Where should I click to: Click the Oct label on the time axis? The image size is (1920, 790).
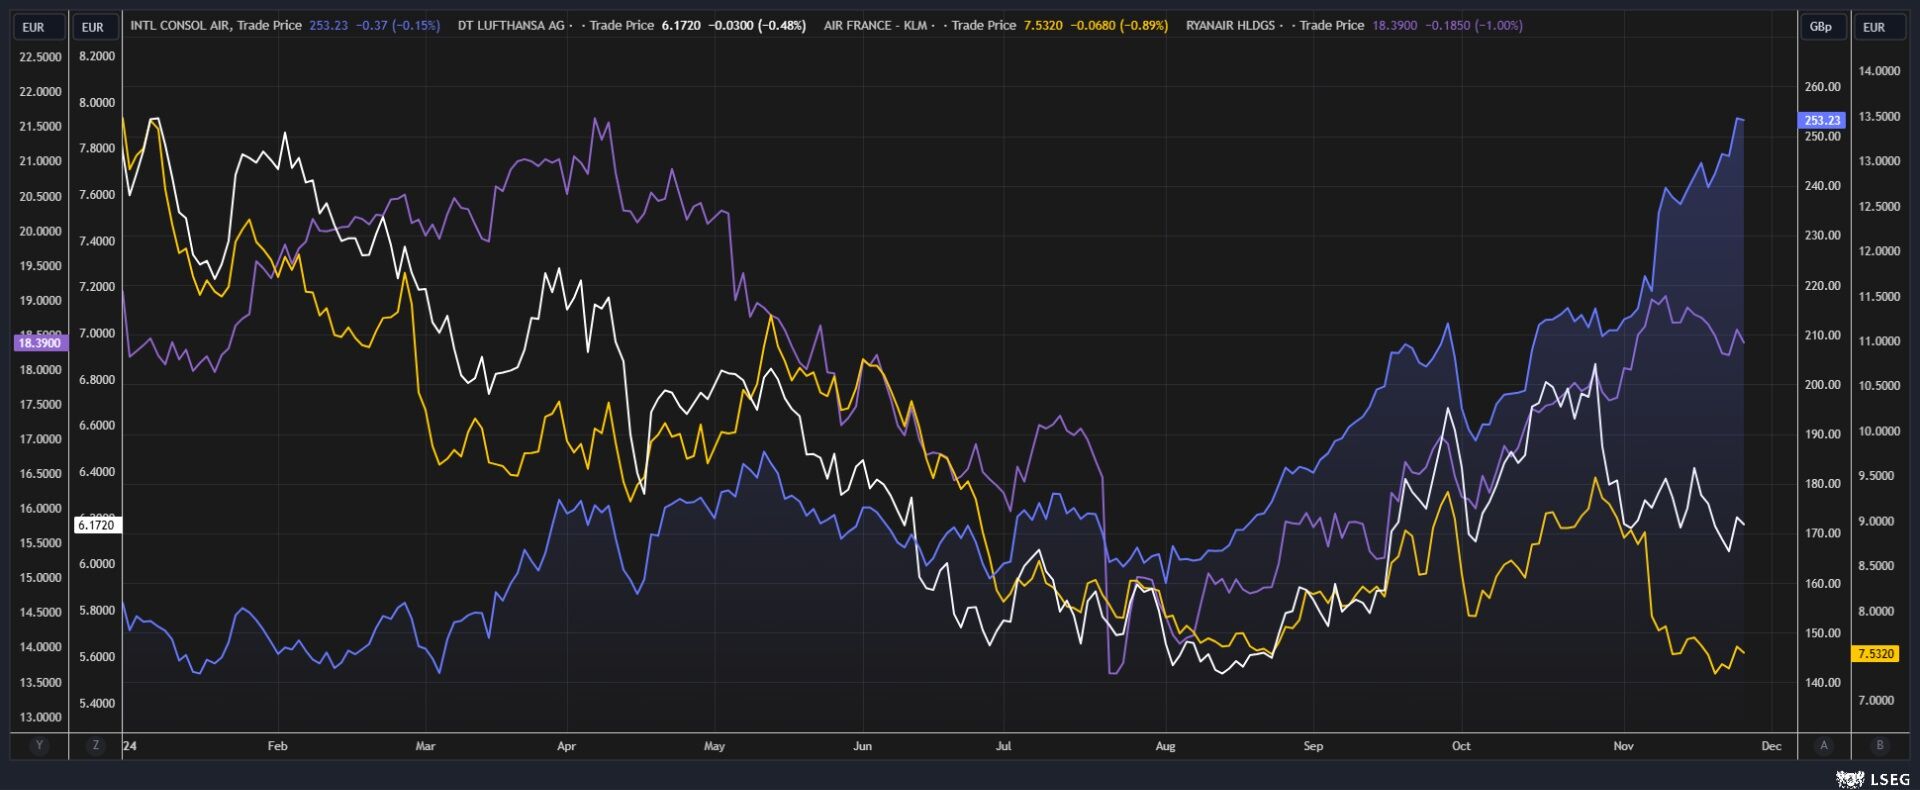tap(1461, 746)
